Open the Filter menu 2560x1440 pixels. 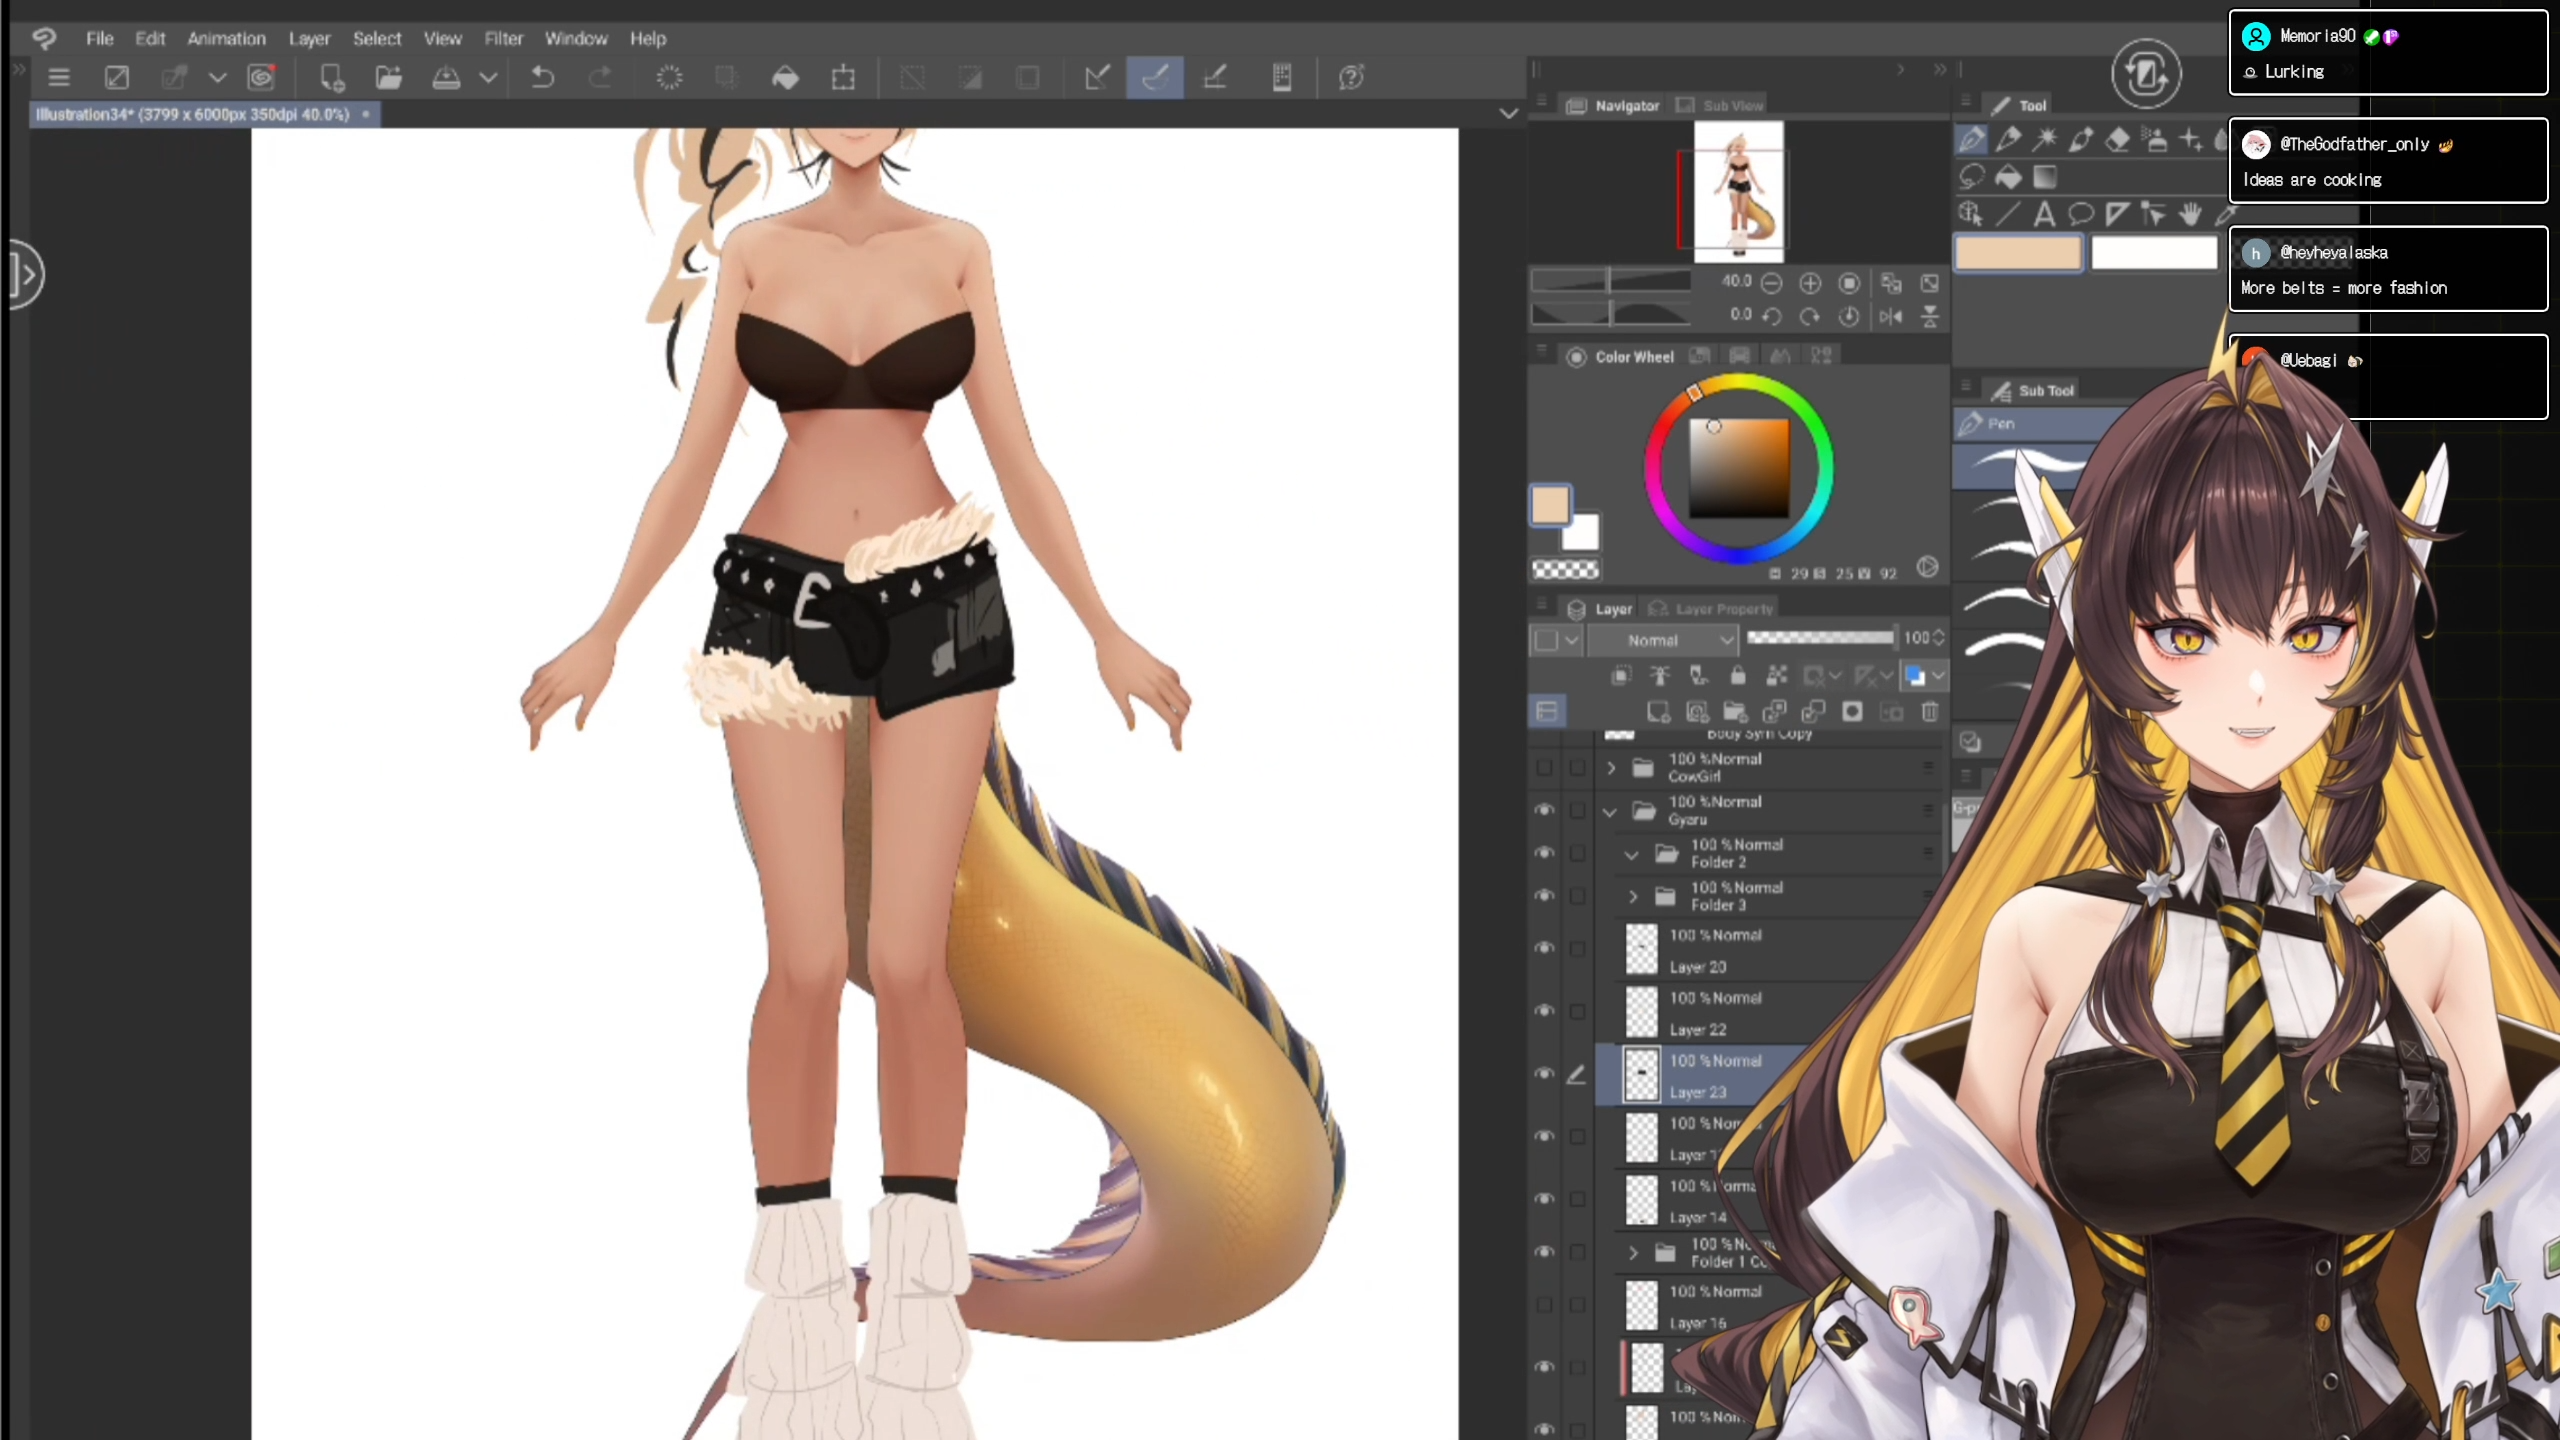coord(503,38)
